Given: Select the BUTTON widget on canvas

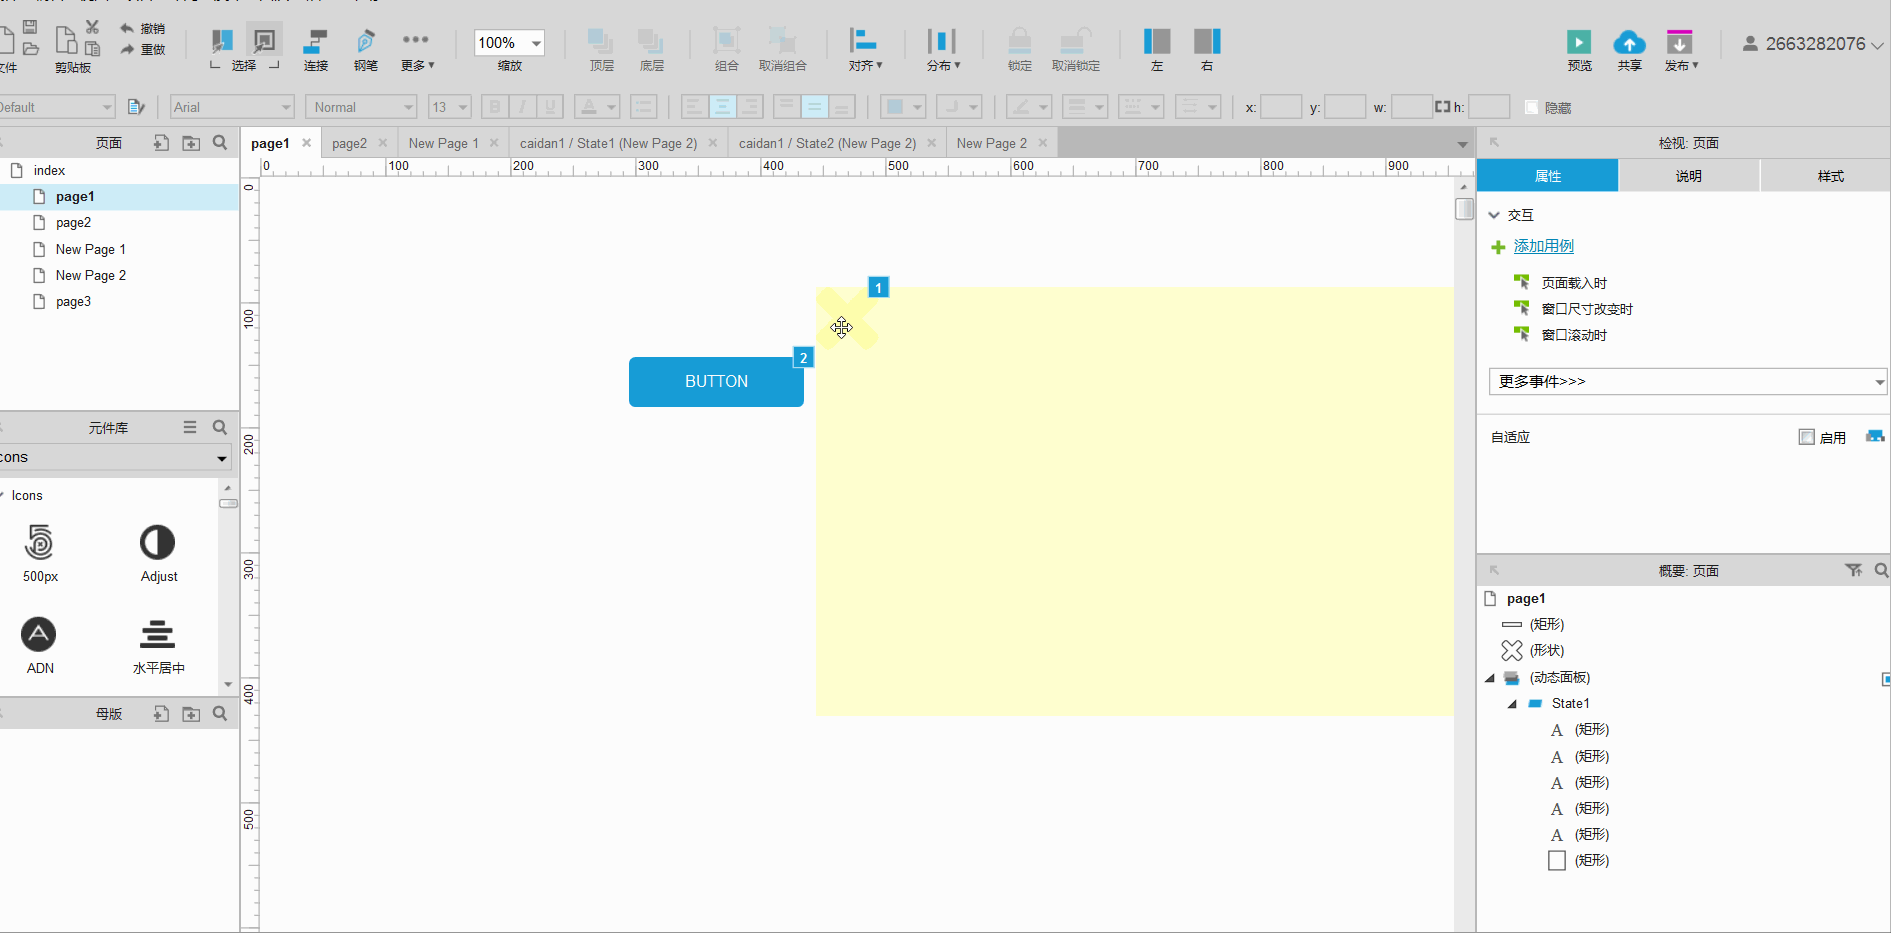Looking at the screenshot, I should click(x=716, y=382).
